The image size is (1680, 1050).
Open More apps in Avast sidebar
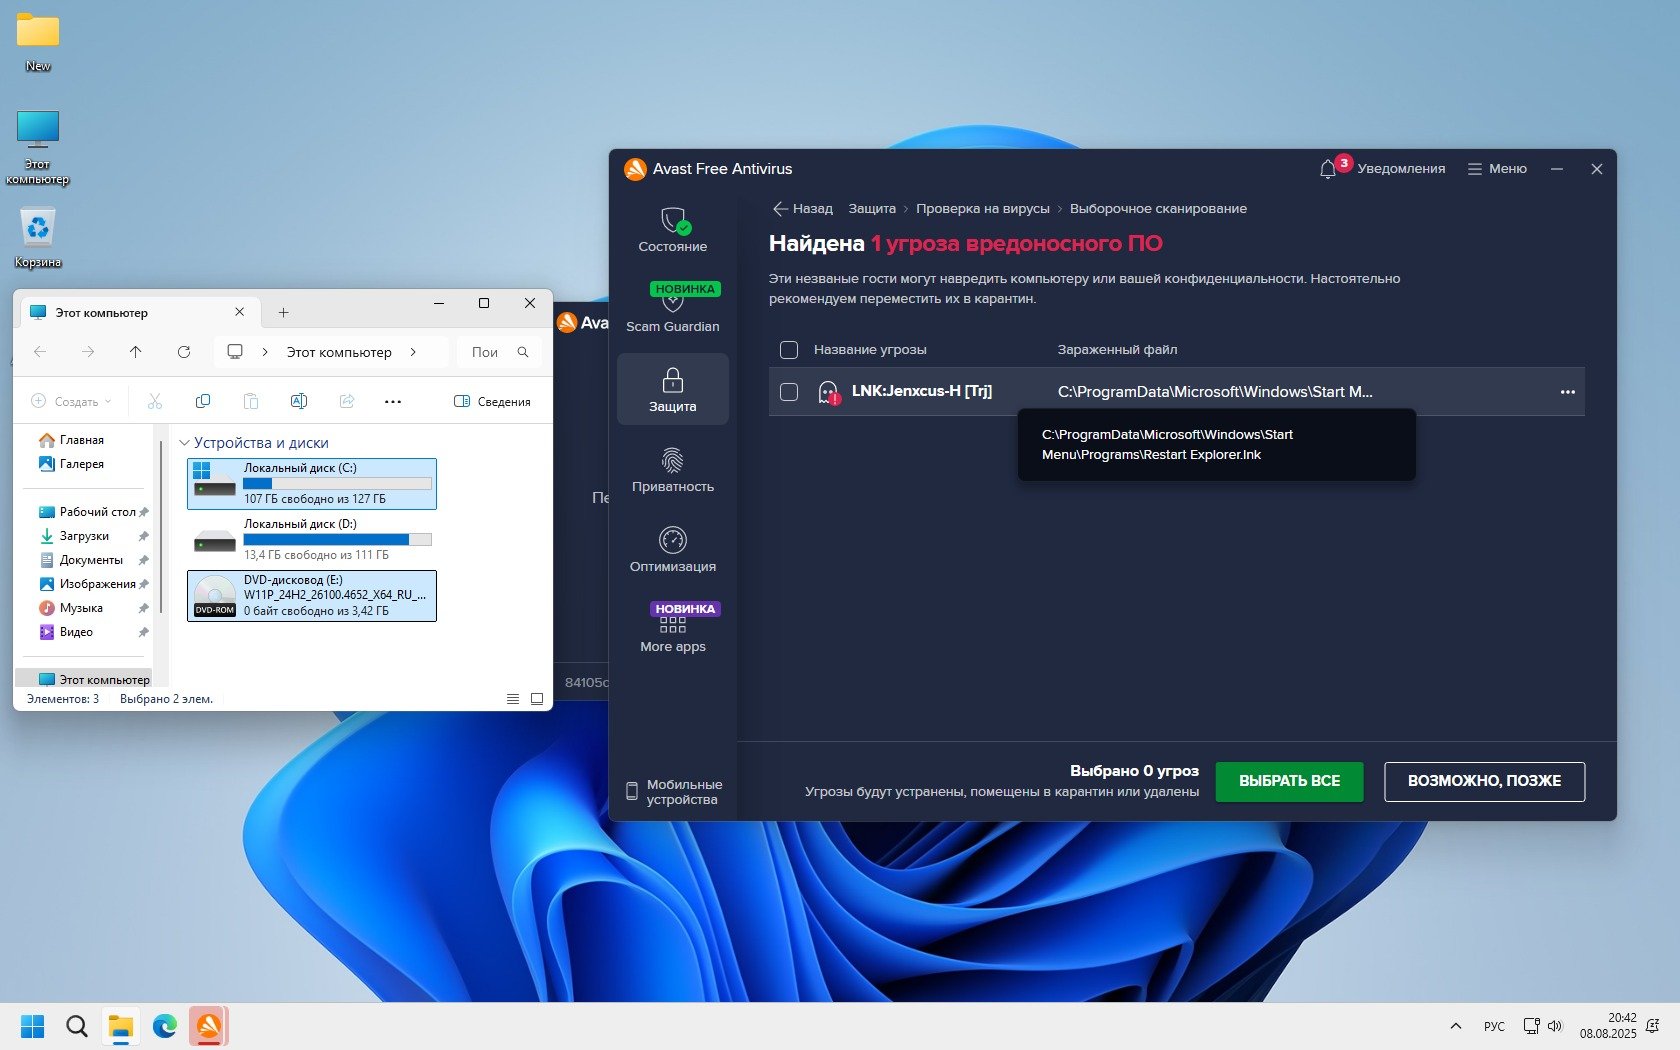click(x=673, y=629)
